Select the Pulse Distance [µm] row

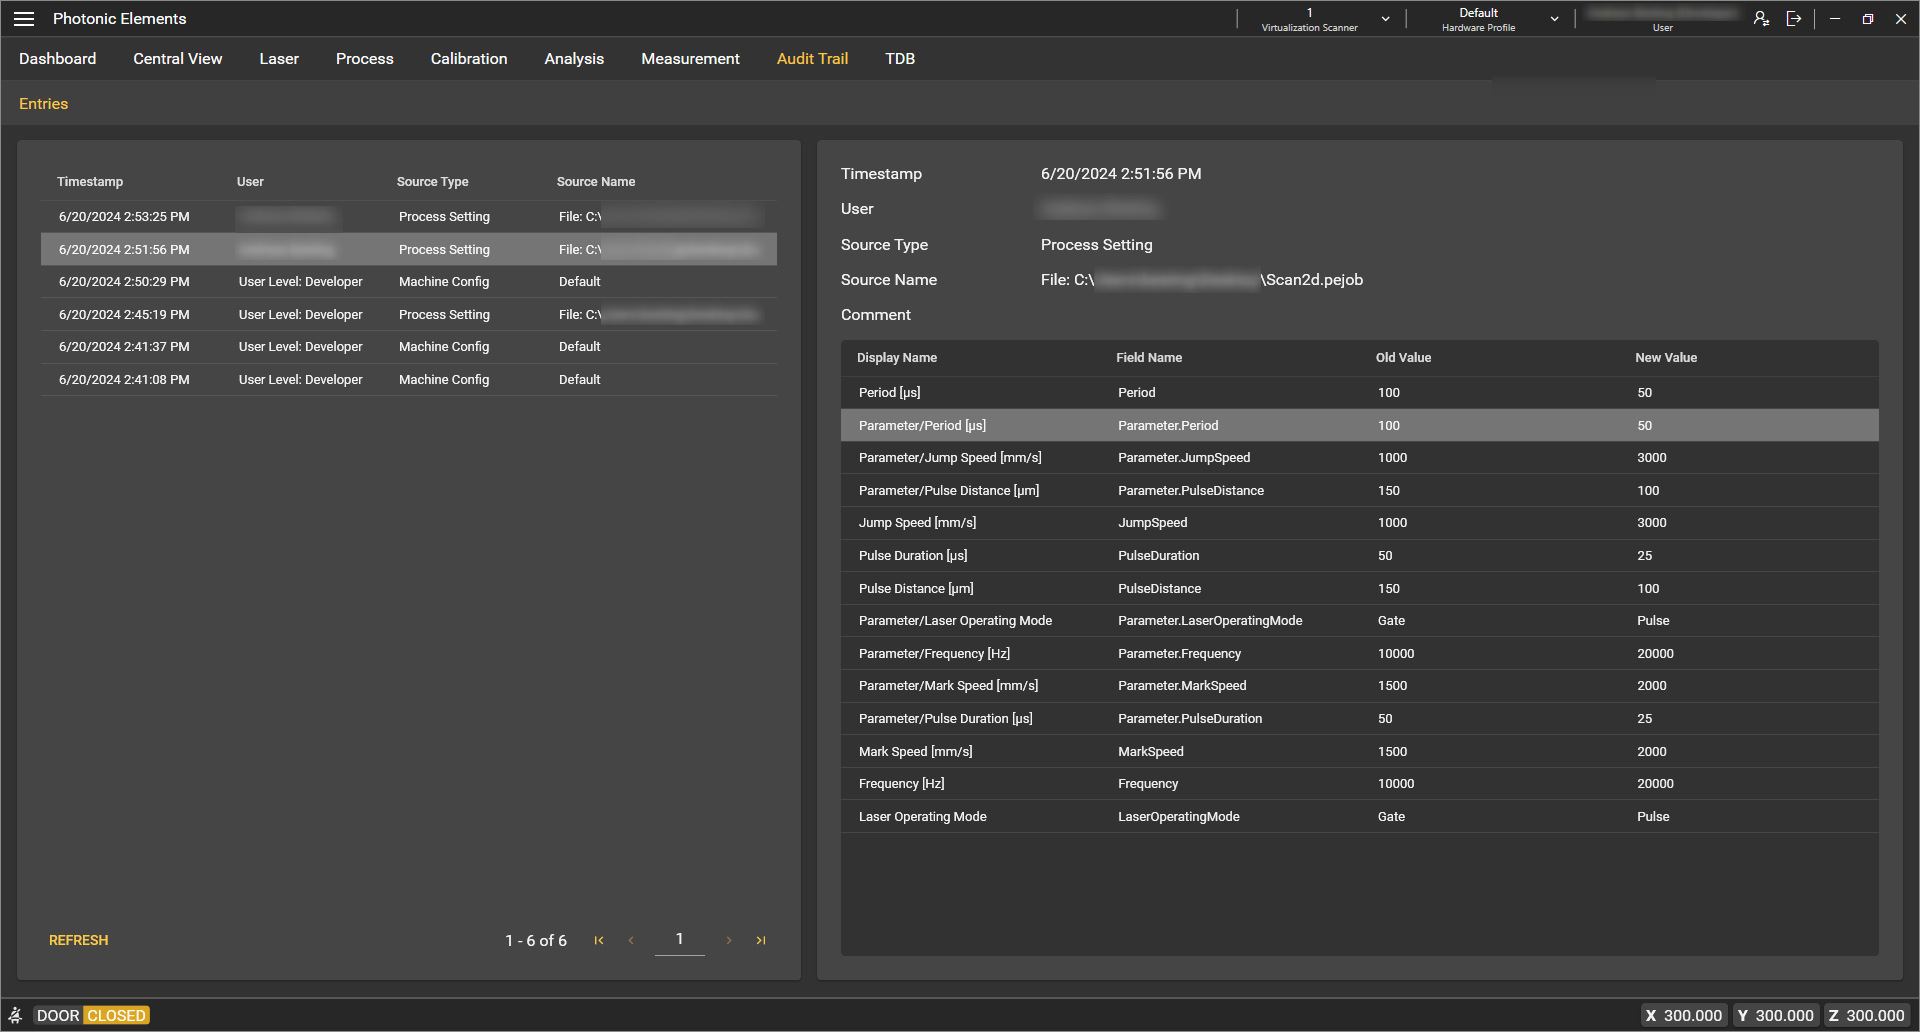(x=1360, y=589)
